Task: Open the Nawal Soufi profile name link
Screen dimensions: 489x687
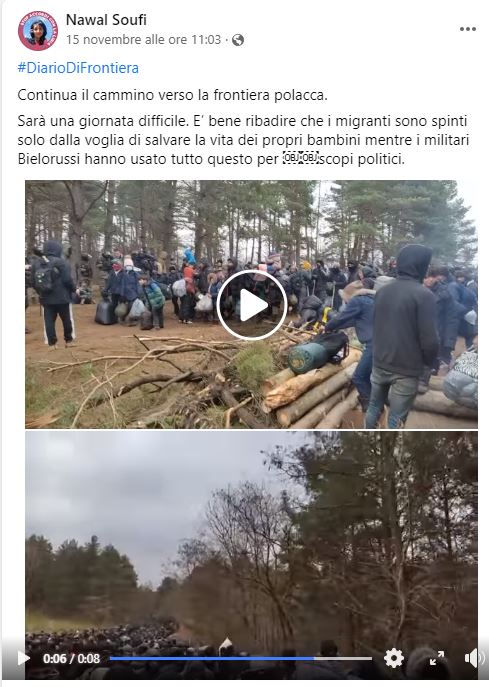Action: tap(106, 20)
